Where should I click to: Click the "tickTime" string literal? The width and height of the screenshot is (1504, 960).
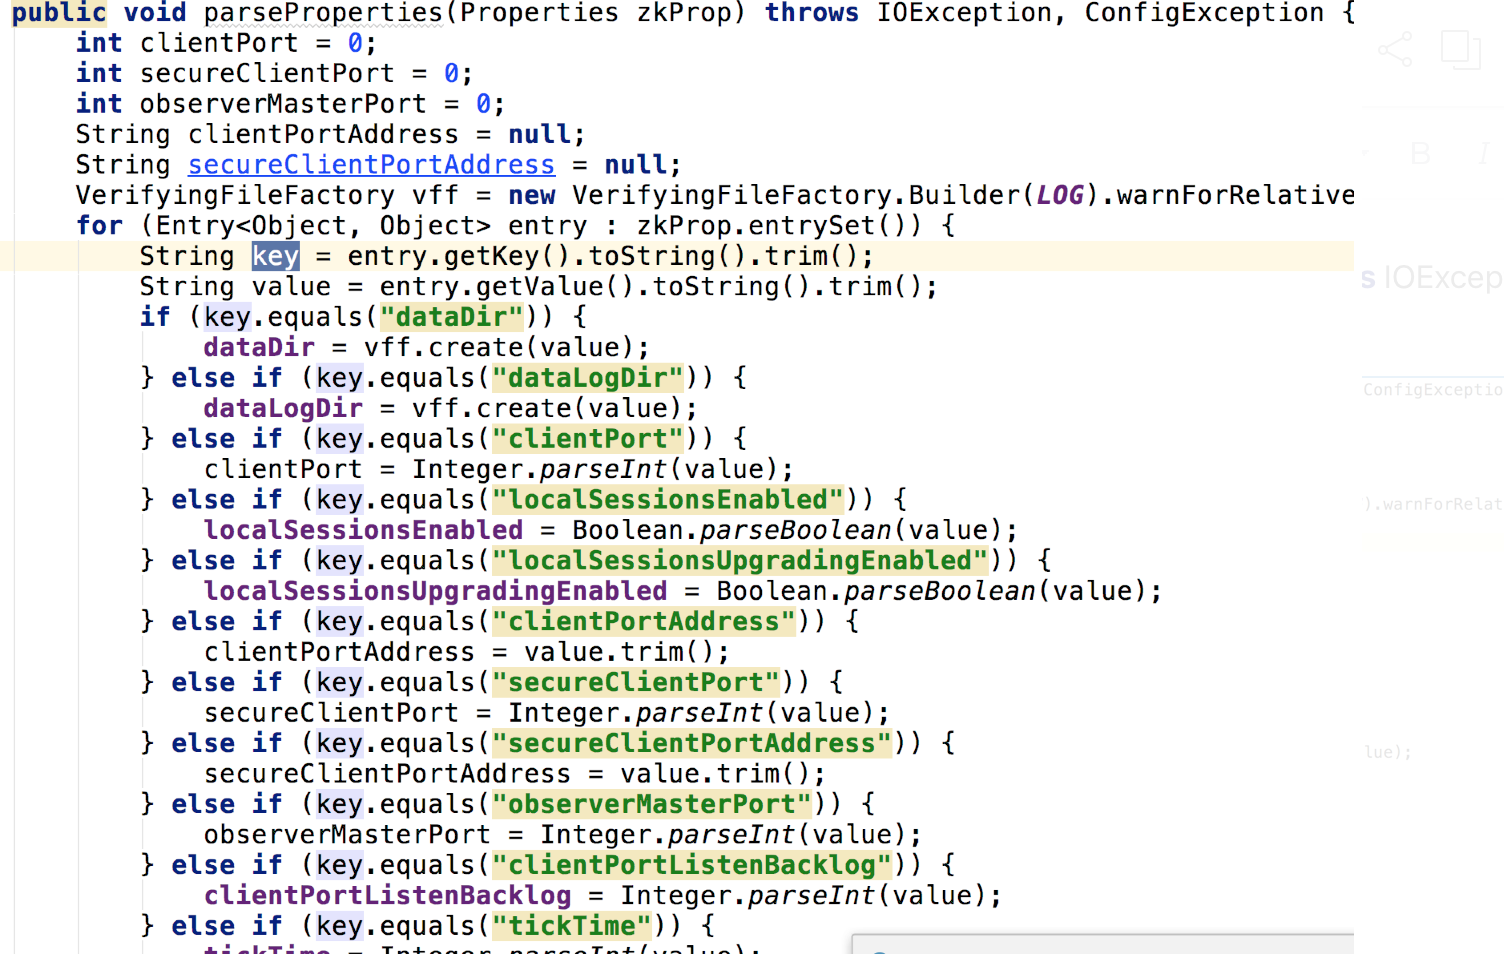572,927
